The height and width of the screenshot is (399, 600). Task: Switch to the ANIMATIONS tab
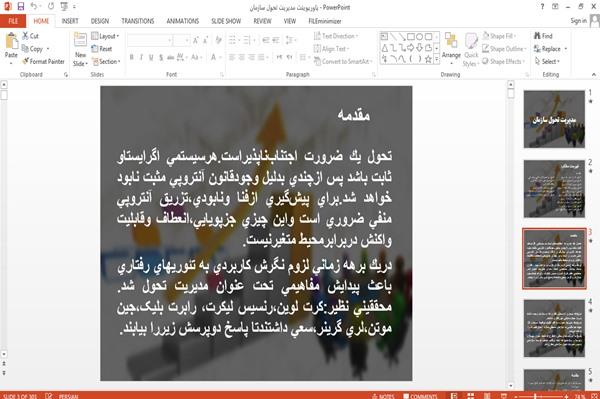pyautogui.click(x=183, y=21)
